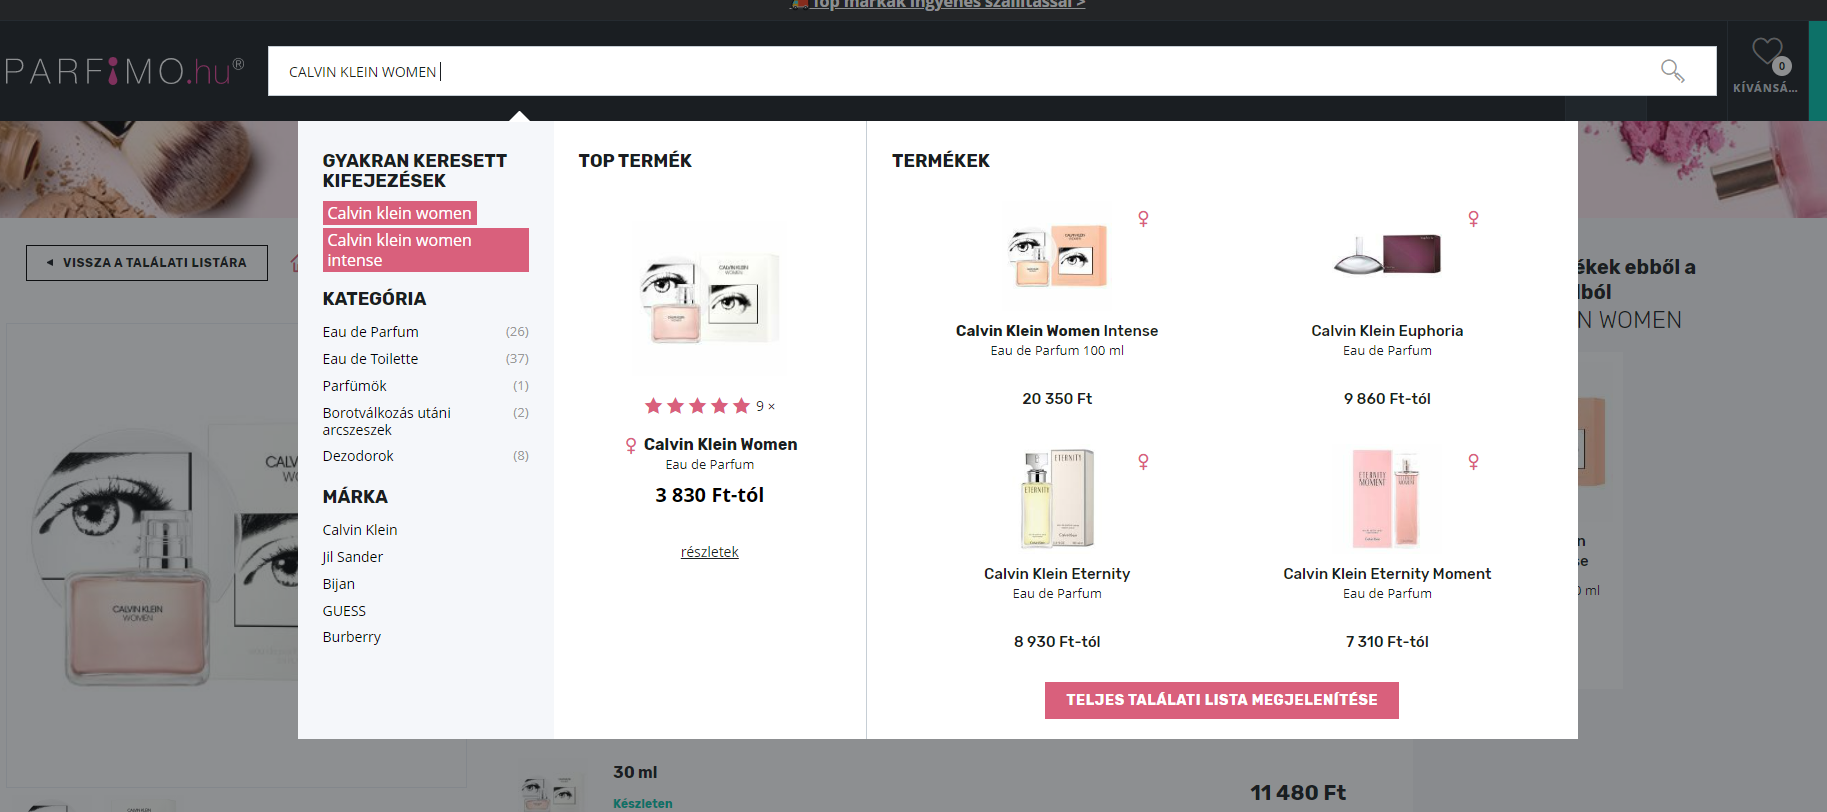Choose the 'Calvin klein women' search suggestion

(399, 213)
